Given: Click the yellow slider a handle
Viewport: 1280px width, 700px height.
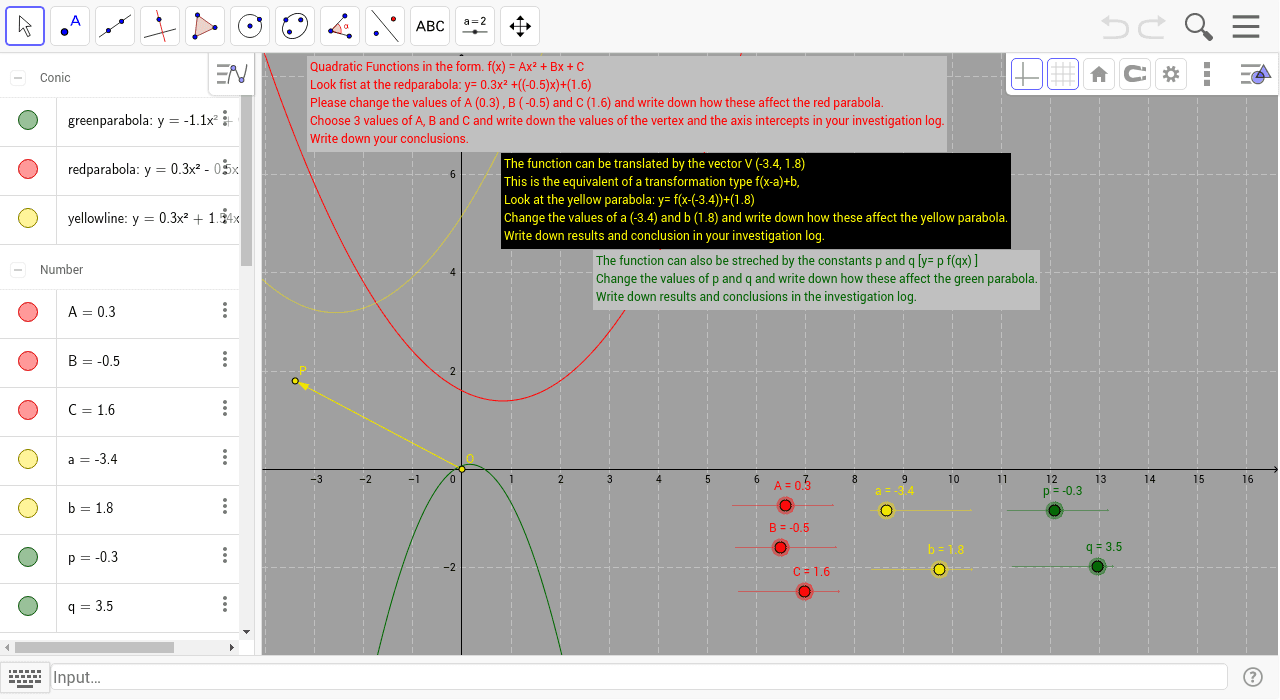Looking at the screenshot, I should click(x=886, y=510).
